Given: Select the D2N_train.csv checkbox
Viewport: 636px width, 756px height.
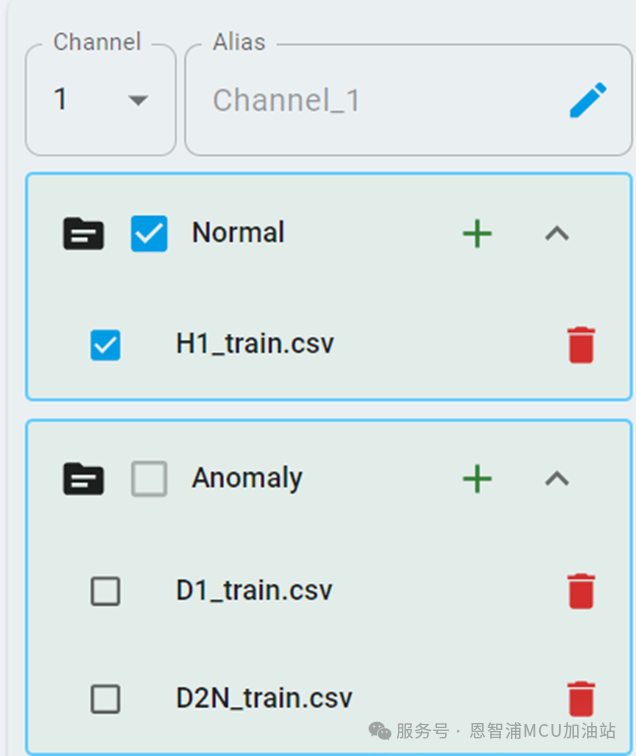Looking at the screenshot, I should (105, 698).
